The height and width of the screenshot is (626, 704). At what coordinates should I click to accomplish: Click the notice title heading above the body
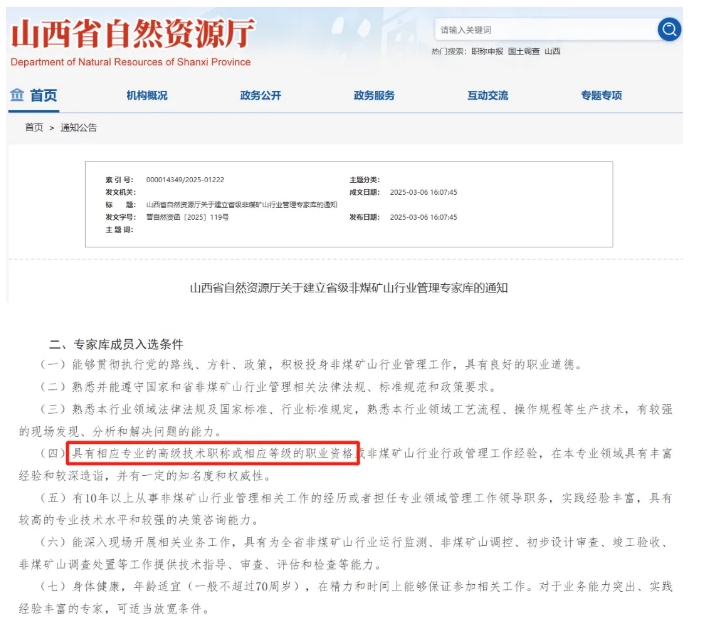[x=349, y=287]
